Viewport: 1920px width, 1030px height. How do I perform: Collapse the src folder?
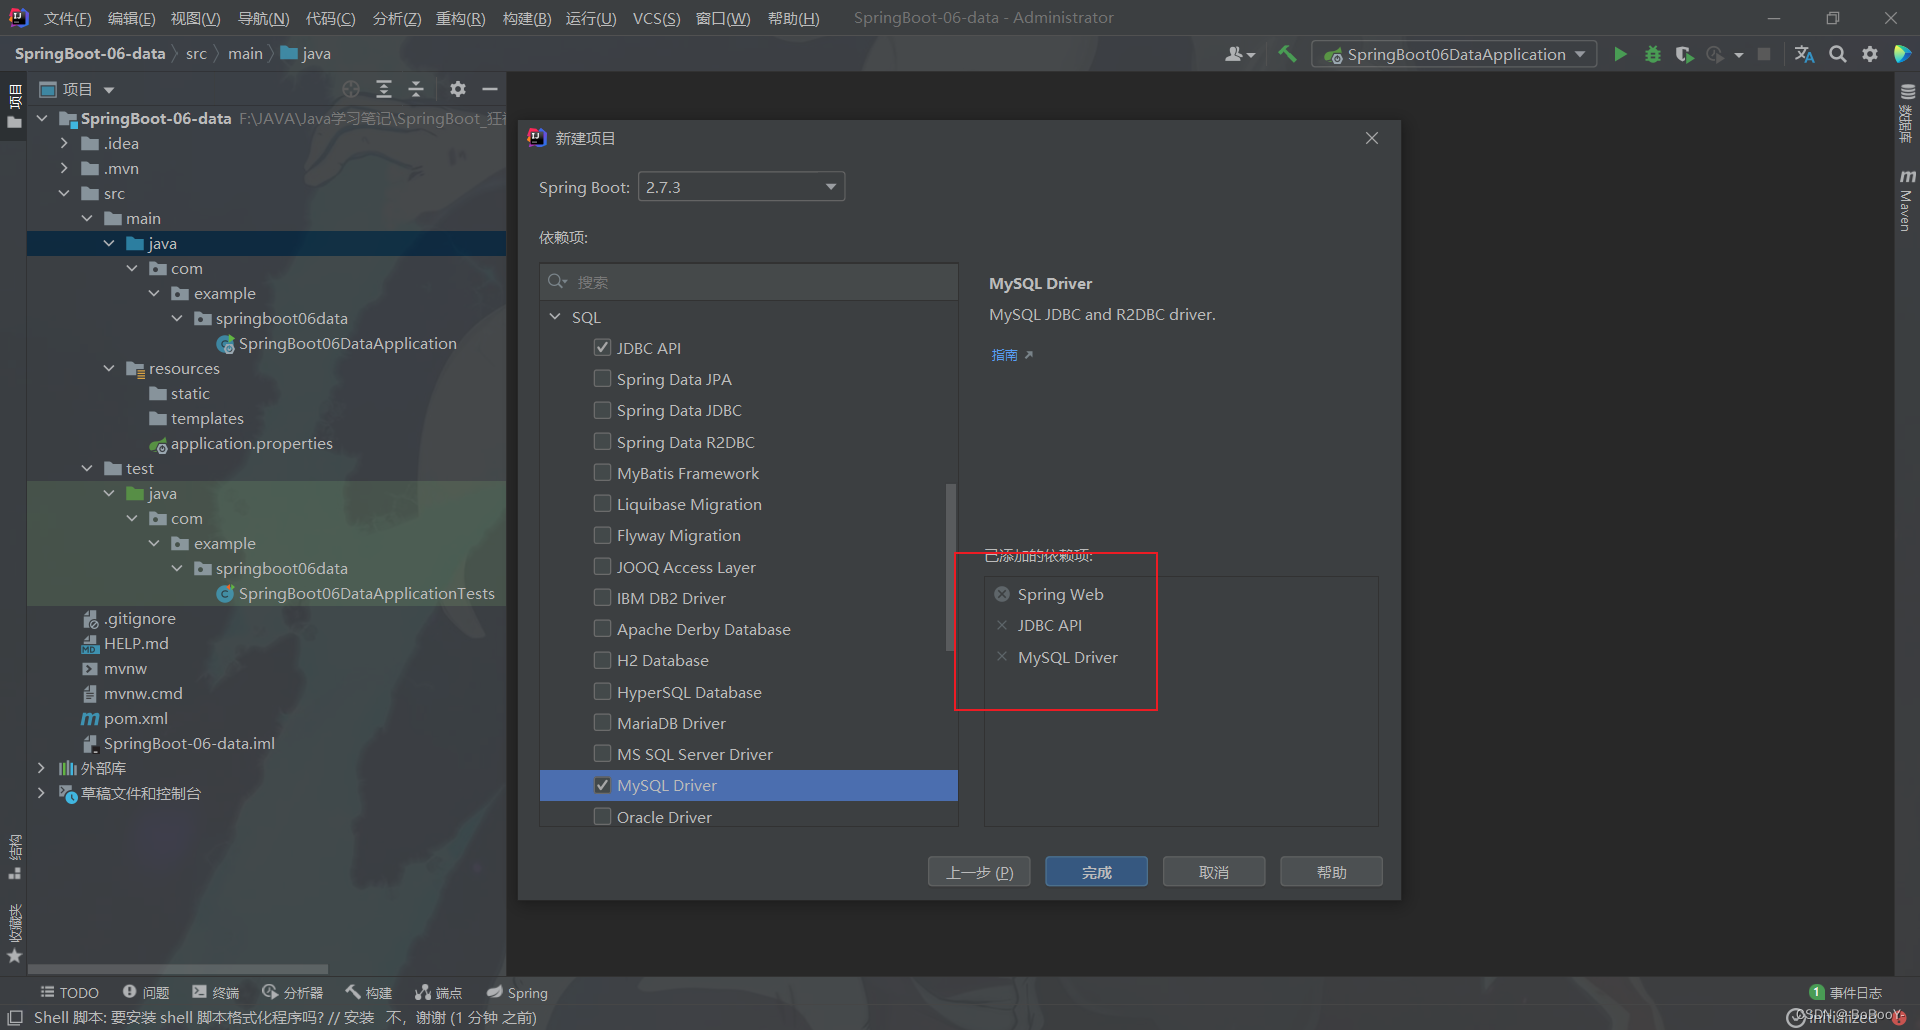pos(64,193)
